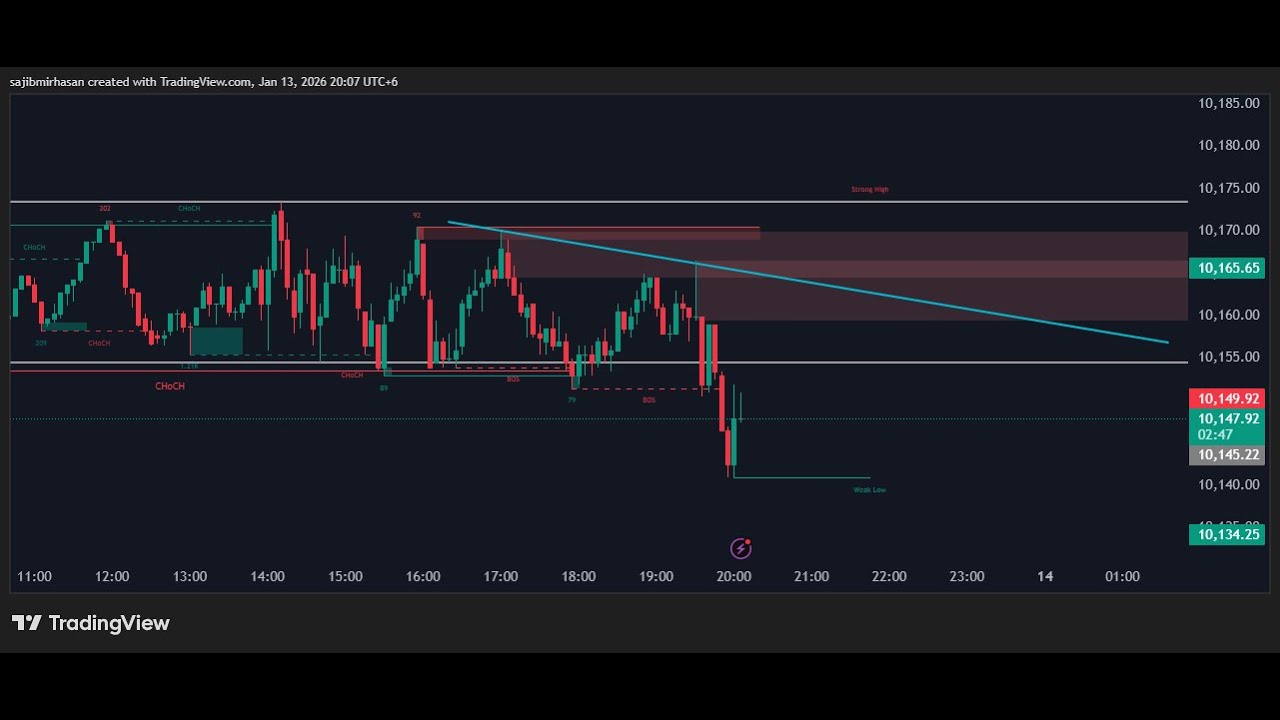Click the 21:00 time axis label
The height and width of the screenshot is (720, 1280).
(x=811, y=577)
